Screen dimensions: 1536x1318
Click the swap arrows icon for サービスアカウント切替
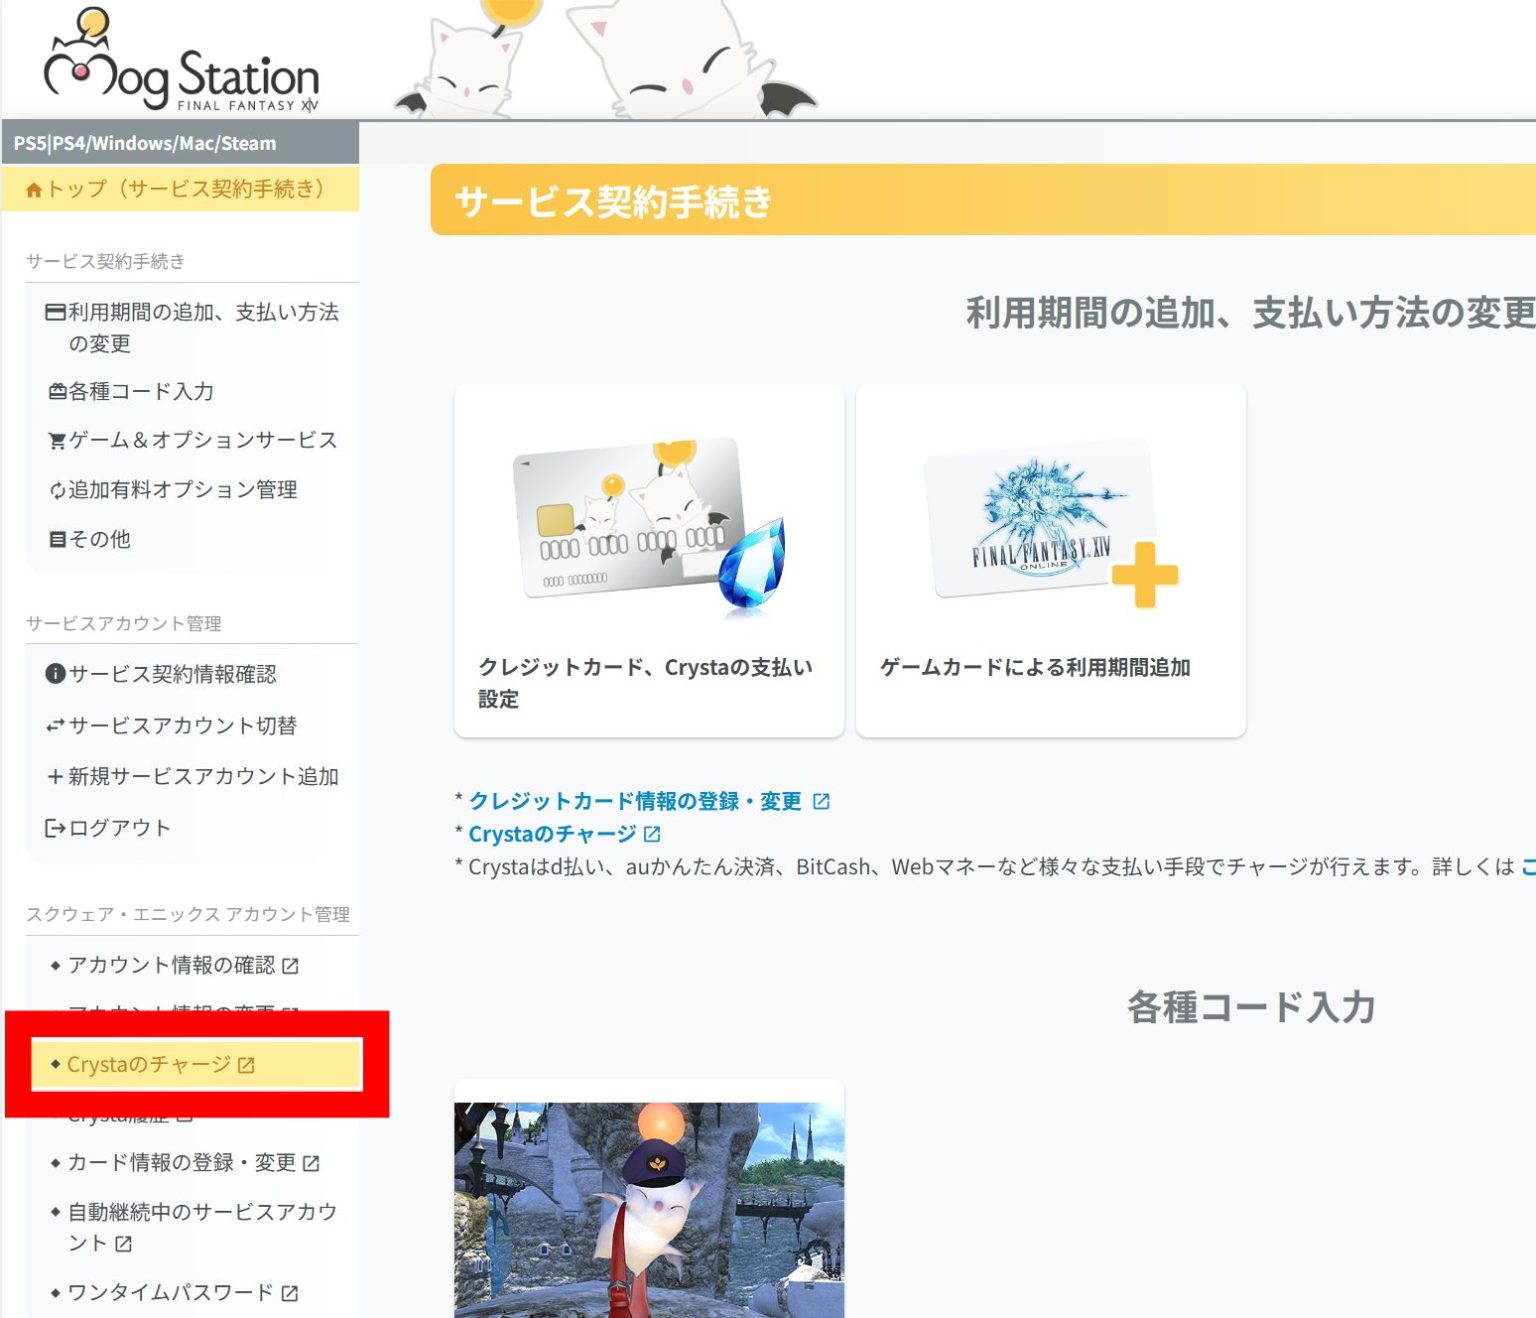pos(56,726)
